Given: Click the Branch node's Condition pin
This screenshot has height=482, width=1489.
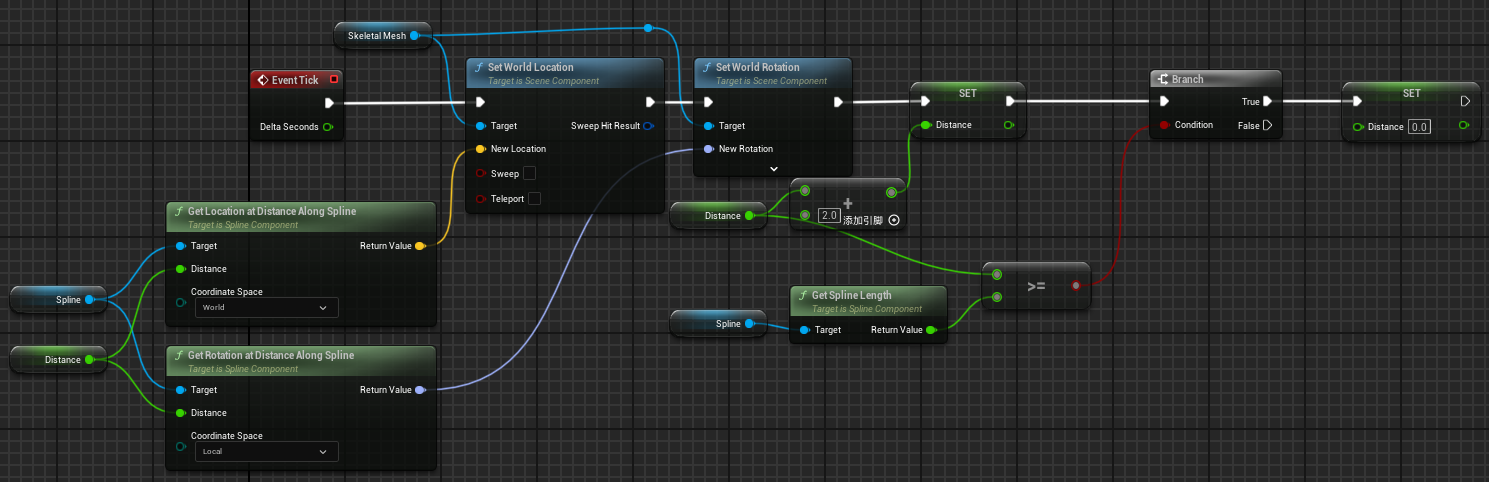Looking at the screenshot, I should [x=1163, y=125].
